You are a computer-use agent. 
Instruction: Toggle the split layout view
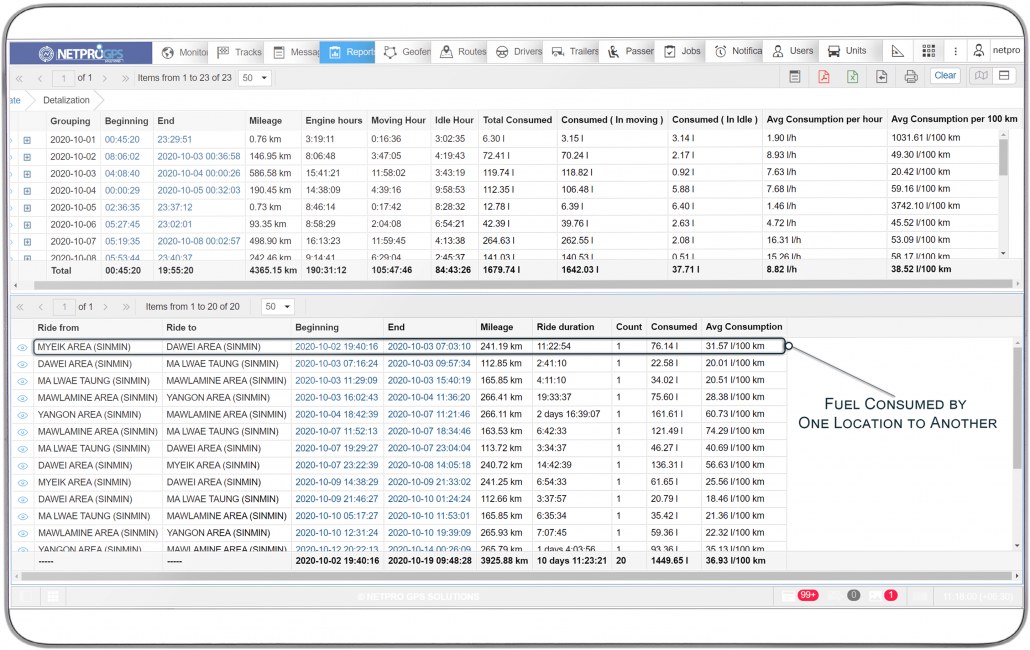pyautogui.click(x=1005, y=75)
